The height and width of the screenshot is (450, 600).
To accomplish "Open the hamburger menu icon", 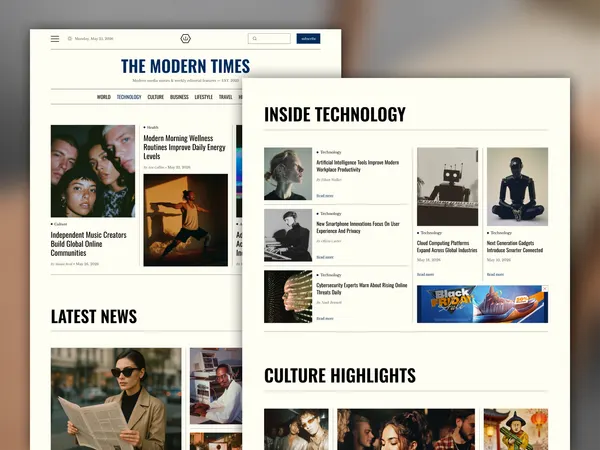I will [x=55, y=39].
